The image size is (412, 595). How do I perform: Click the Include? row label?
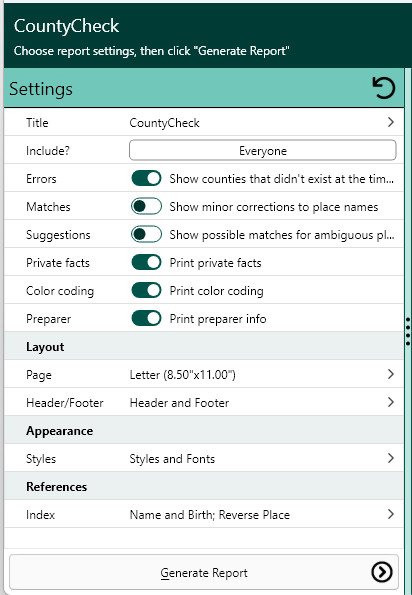click(x=48, y=151)
